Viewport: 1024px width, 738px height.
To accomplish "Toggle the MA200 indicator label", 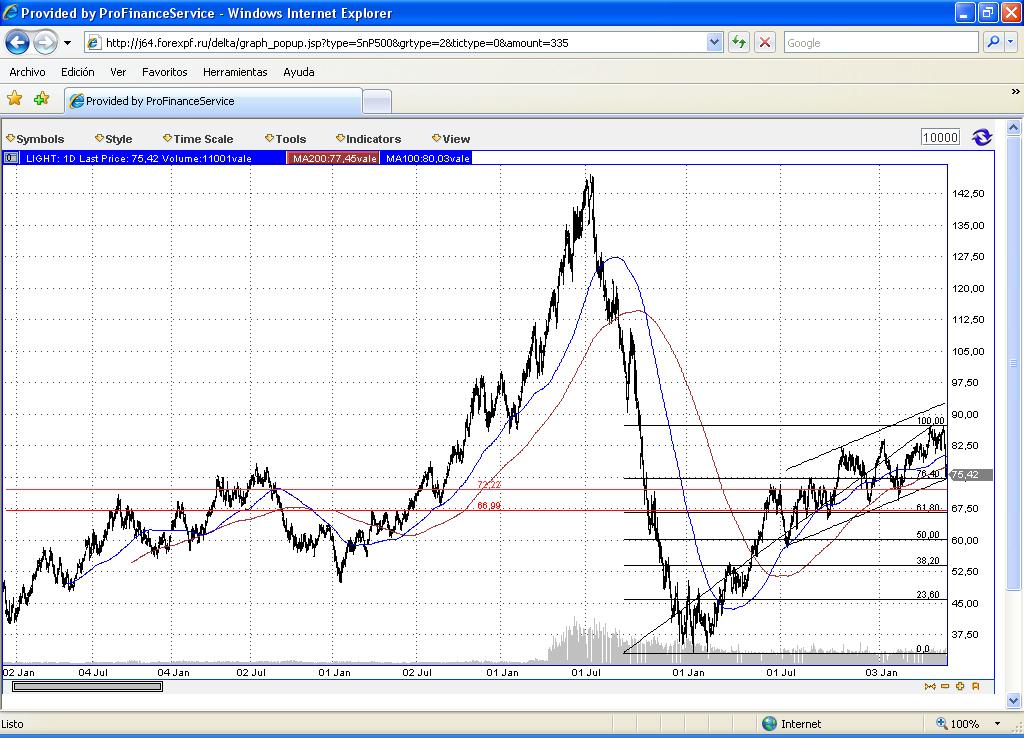I will coord(334,158).
